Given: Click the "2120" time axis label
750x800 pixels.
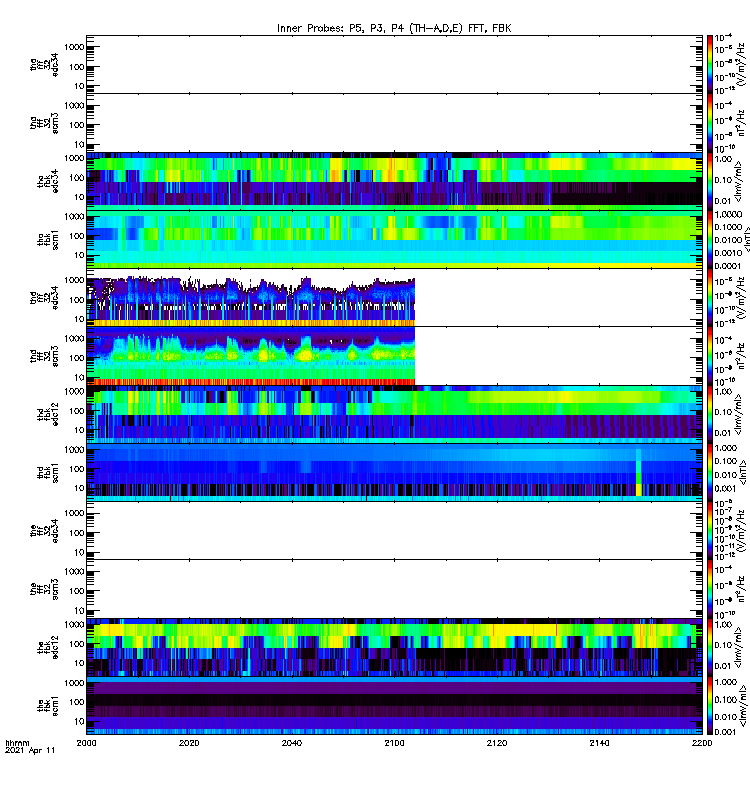Looking at the screenshot, I should coord(497,743).
